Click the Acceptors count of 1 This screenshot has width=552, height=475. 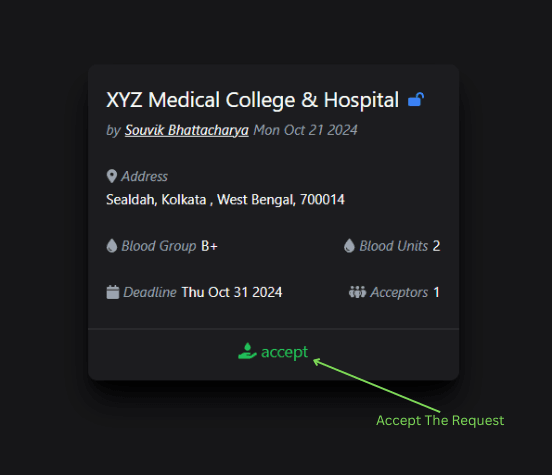(437, 292)
